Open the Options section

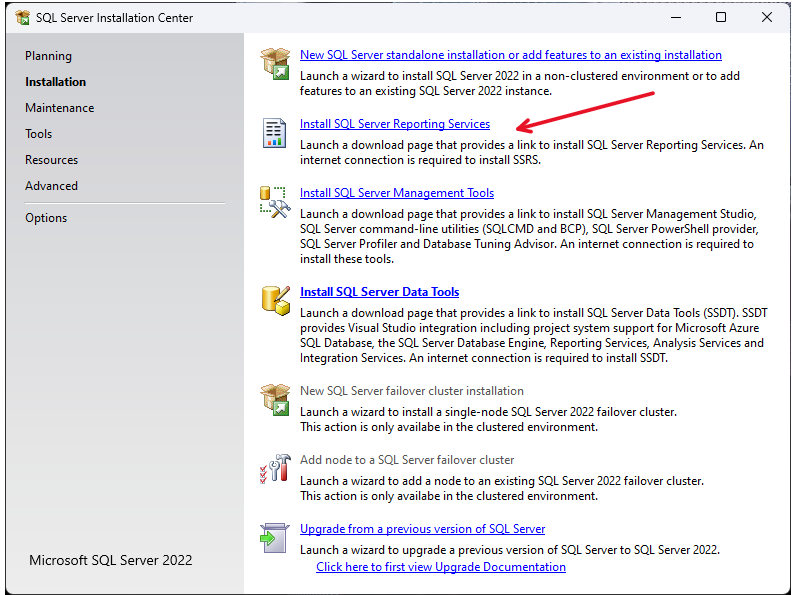pyautogui.click(x=46, y=218)
